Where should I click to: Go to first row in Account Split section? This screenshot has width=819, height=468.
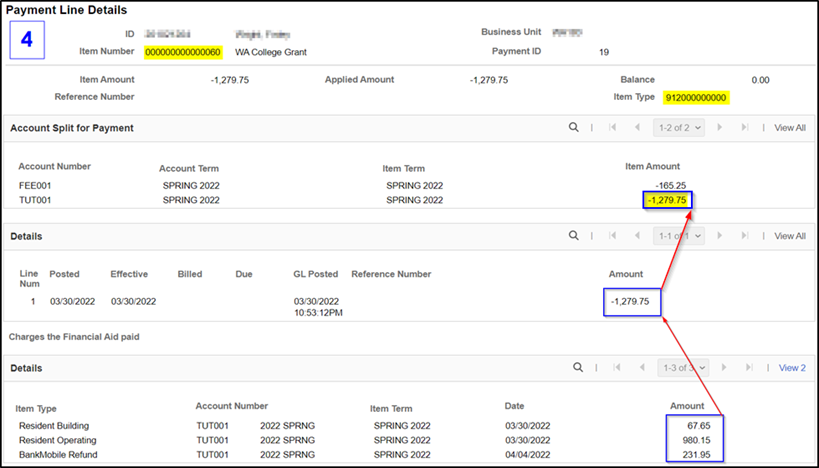[x=611, y=128]
